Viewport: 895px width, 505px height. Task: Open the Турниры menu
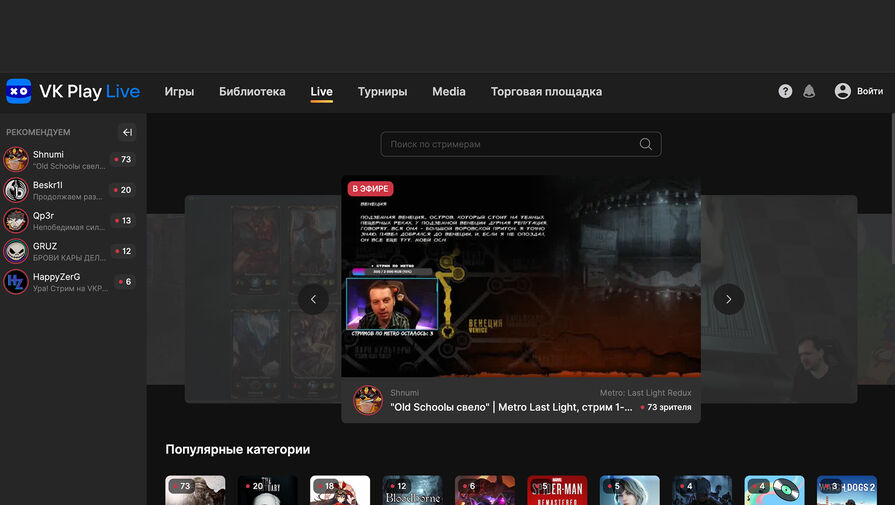pos(382,91)
